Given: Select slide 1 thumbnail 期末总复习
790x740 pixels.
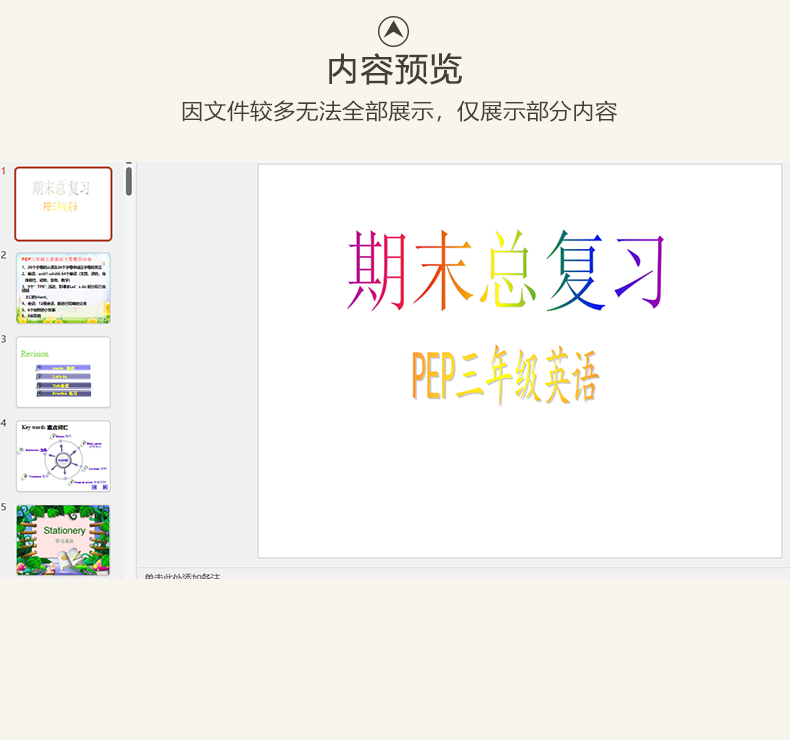Looking at the screenshot, I should coord(63,204).
